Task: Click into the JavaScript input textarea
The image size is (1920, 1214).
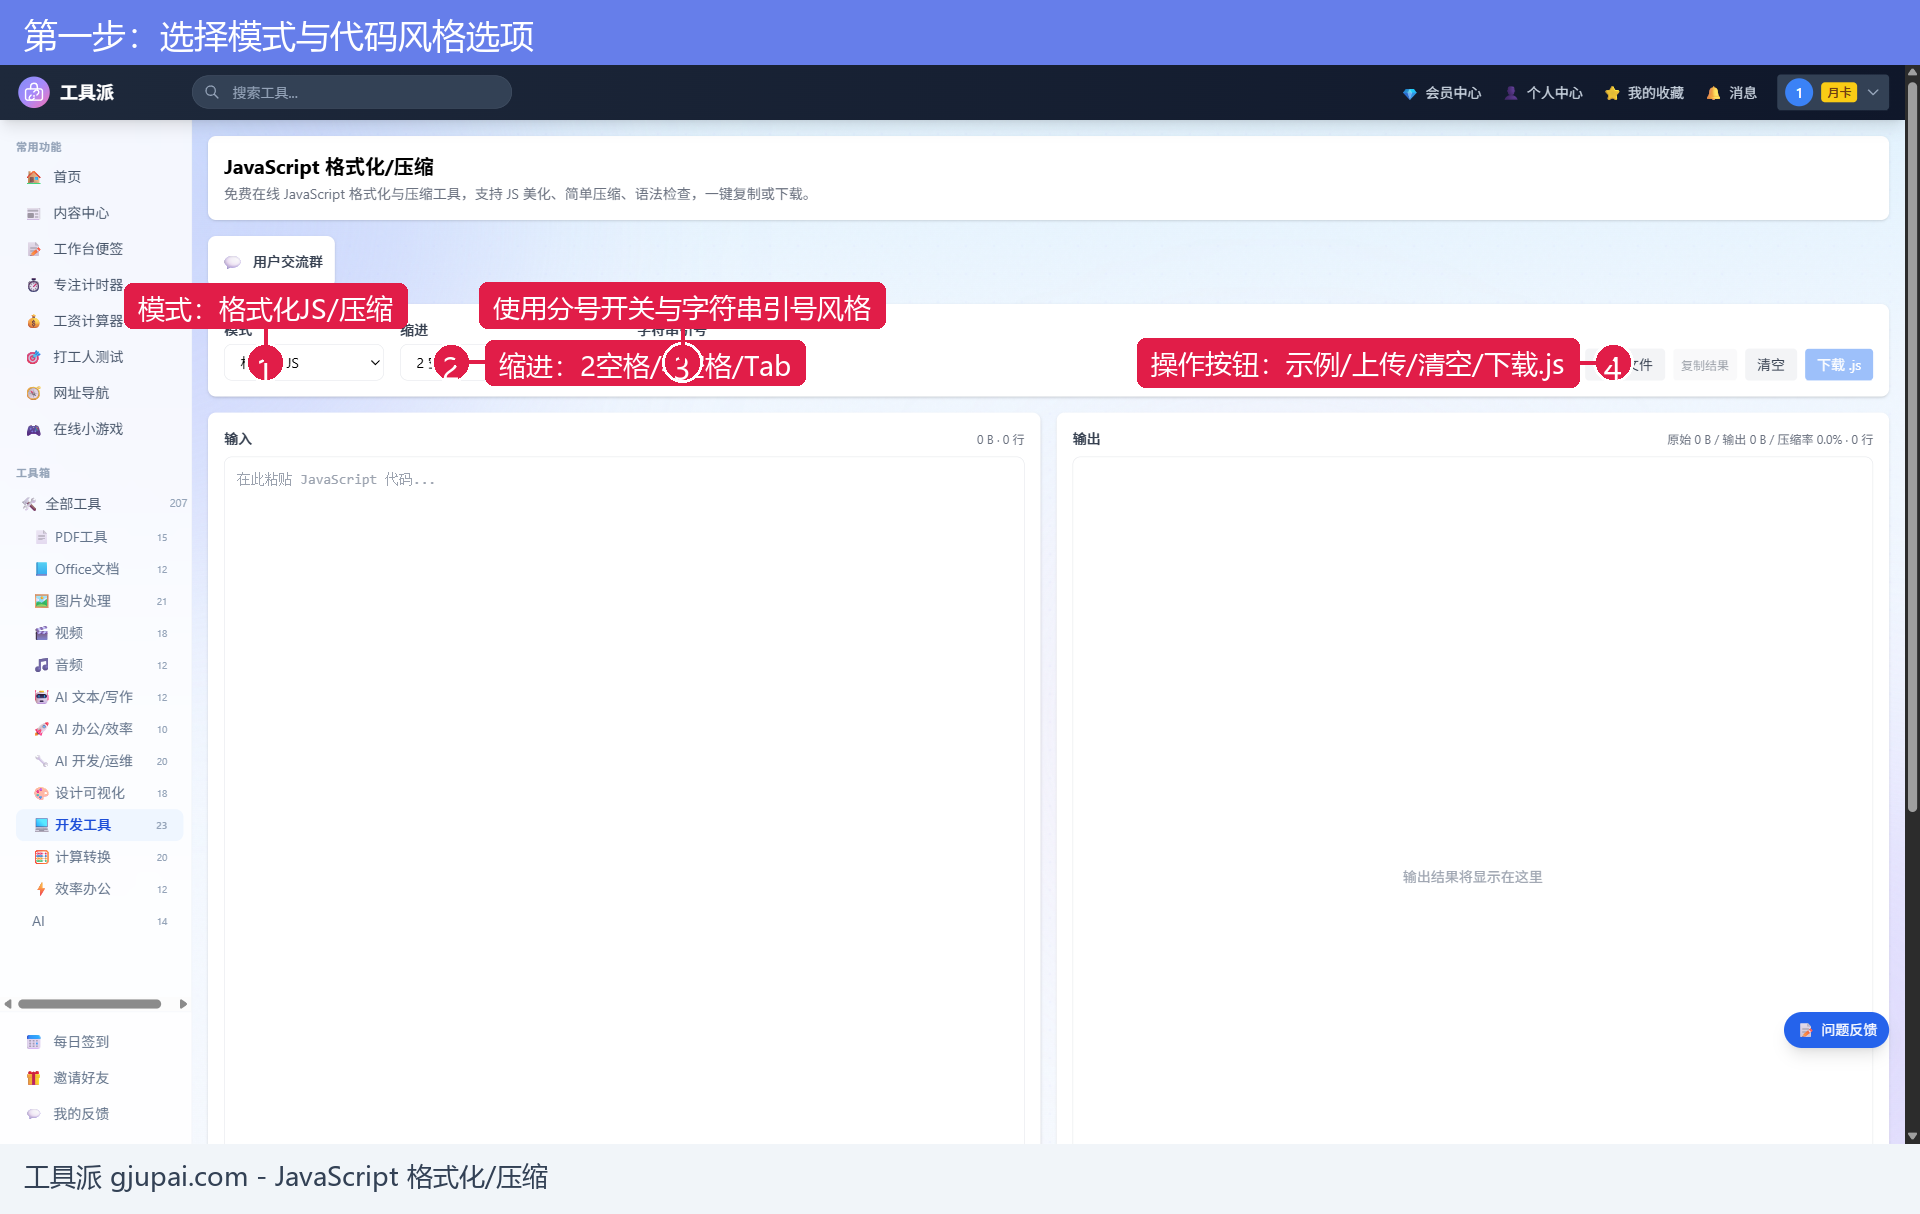Action: click(624, 800)
